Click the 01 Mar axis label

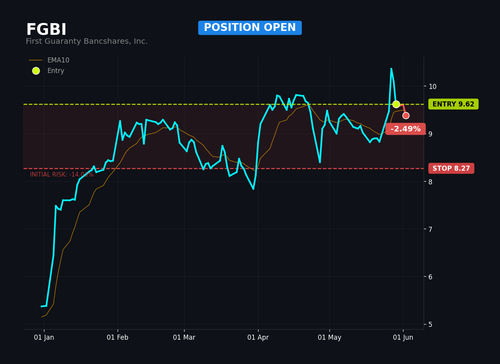[184, 337]
